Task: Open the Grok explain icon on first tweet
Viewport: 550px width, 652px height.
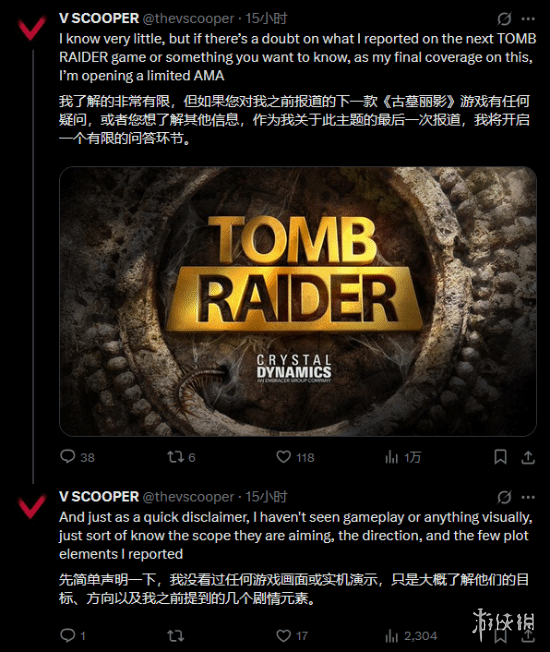Action: pos(504,19)
